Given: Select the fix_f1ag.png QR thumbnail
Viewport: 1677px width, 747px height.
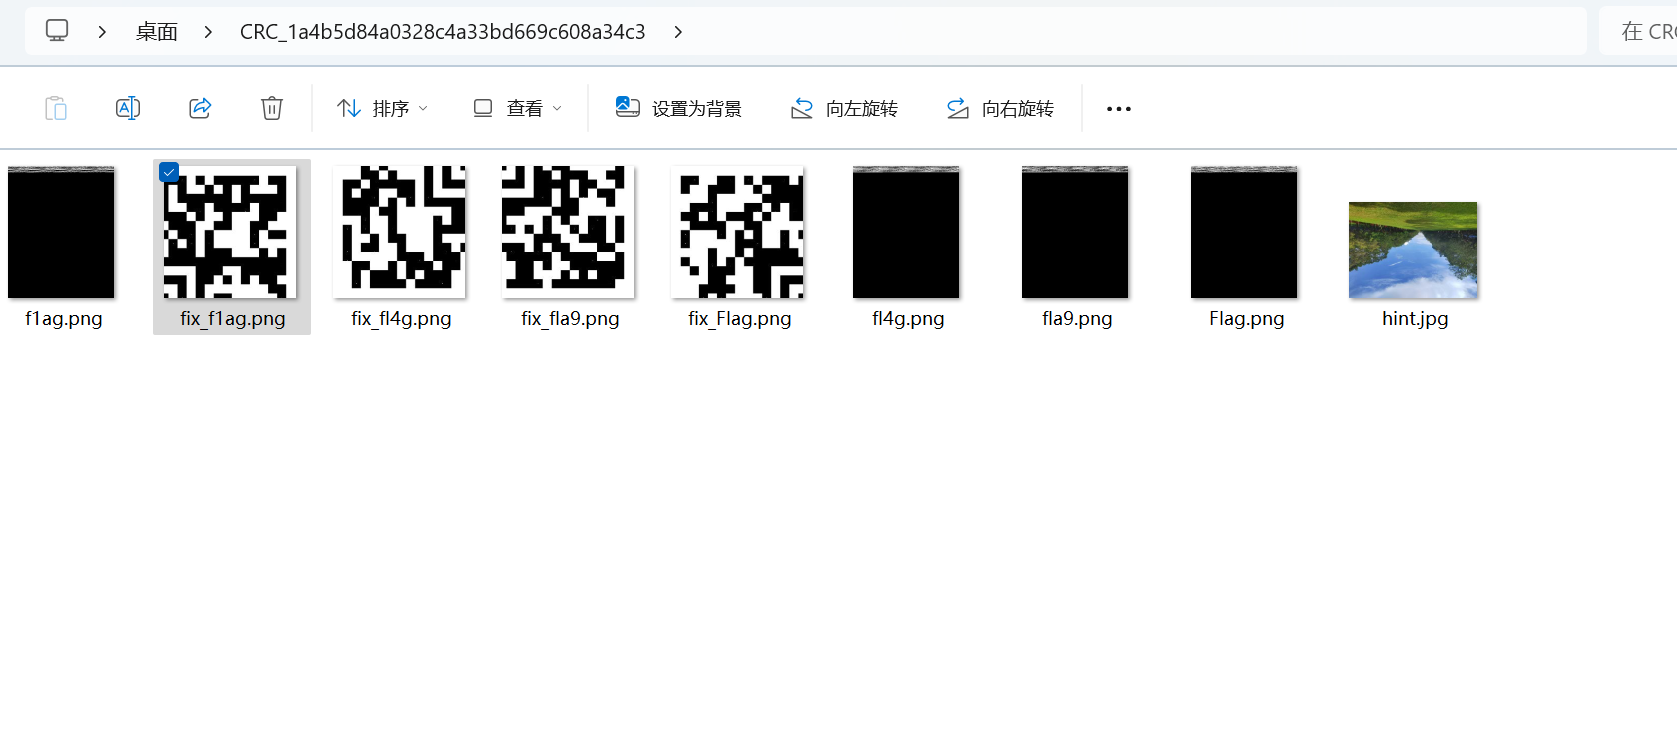Looking at the screenshot, I should [230, 232].
